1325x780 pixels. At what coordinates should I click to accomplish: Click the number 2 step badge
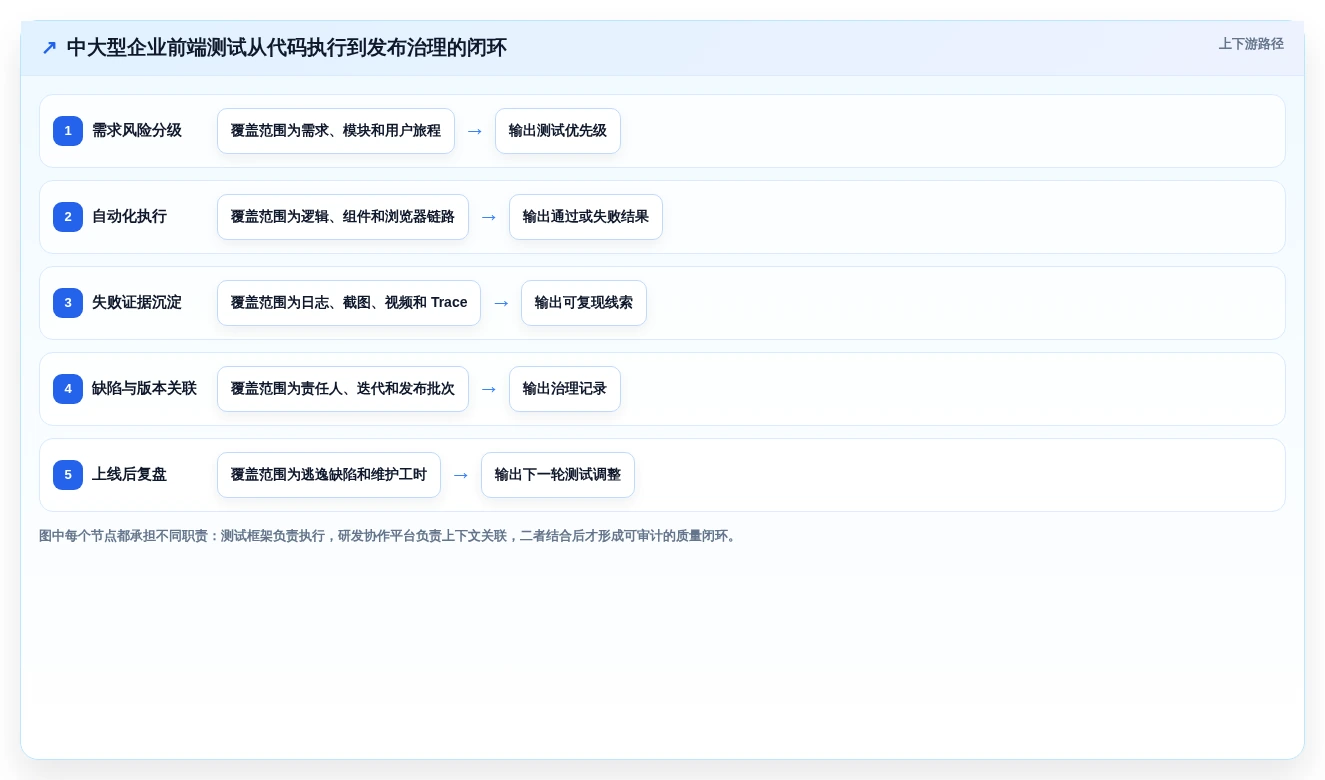[x=68, y=217]
